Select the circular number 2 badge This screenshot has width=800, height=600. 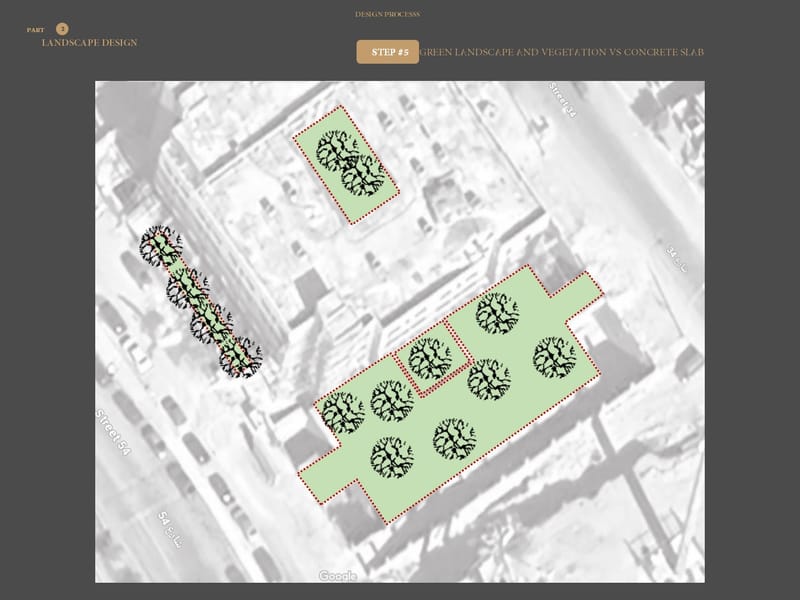tap(62, 30)
